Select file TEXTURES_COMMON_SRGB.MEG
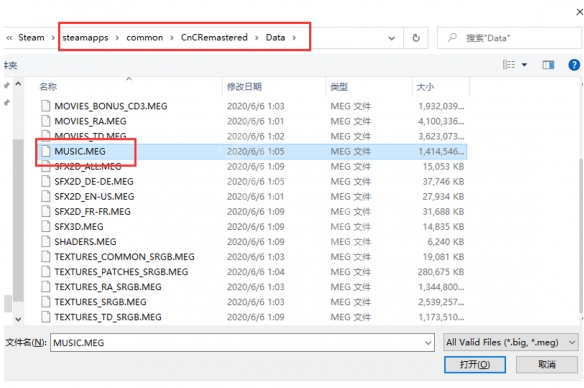The image size is (584, 388). click(124, 257)
